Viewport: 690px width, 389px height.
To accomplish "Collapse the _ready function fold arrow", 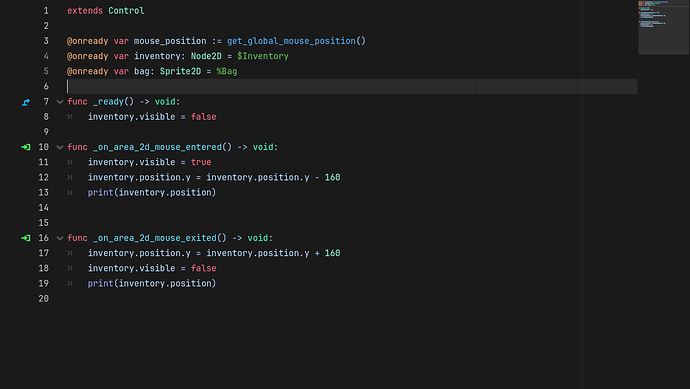I will (x=60, y=102).
